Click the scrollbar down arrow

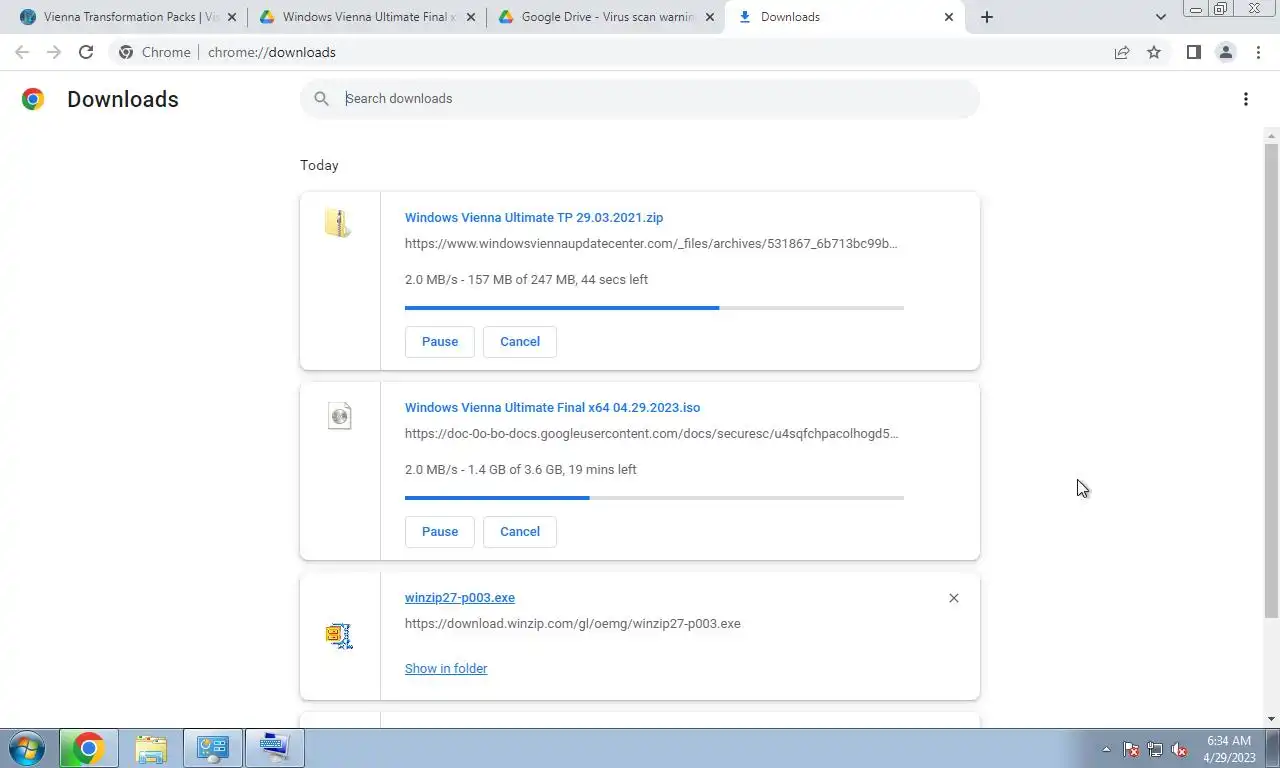coord(1271,719)
